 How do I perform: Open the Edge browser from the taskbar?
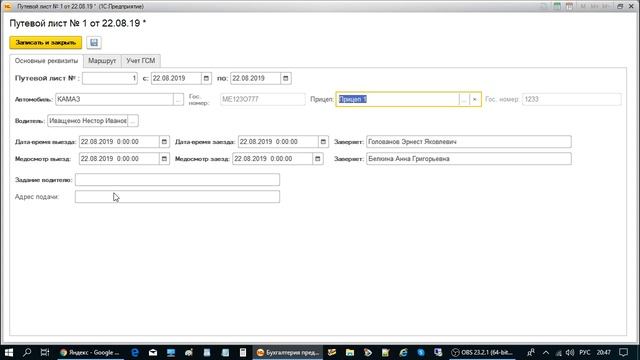[135, 352]
